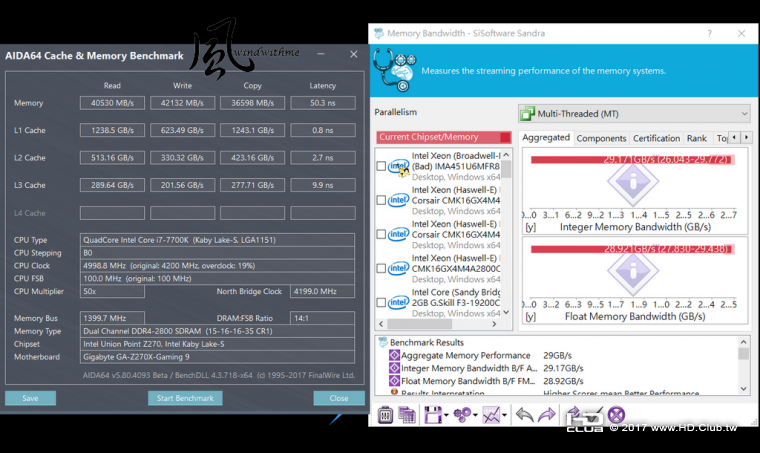Click the floppy disk save icon in Sandra
760x453 pixels.
click(x=432, y=415)
